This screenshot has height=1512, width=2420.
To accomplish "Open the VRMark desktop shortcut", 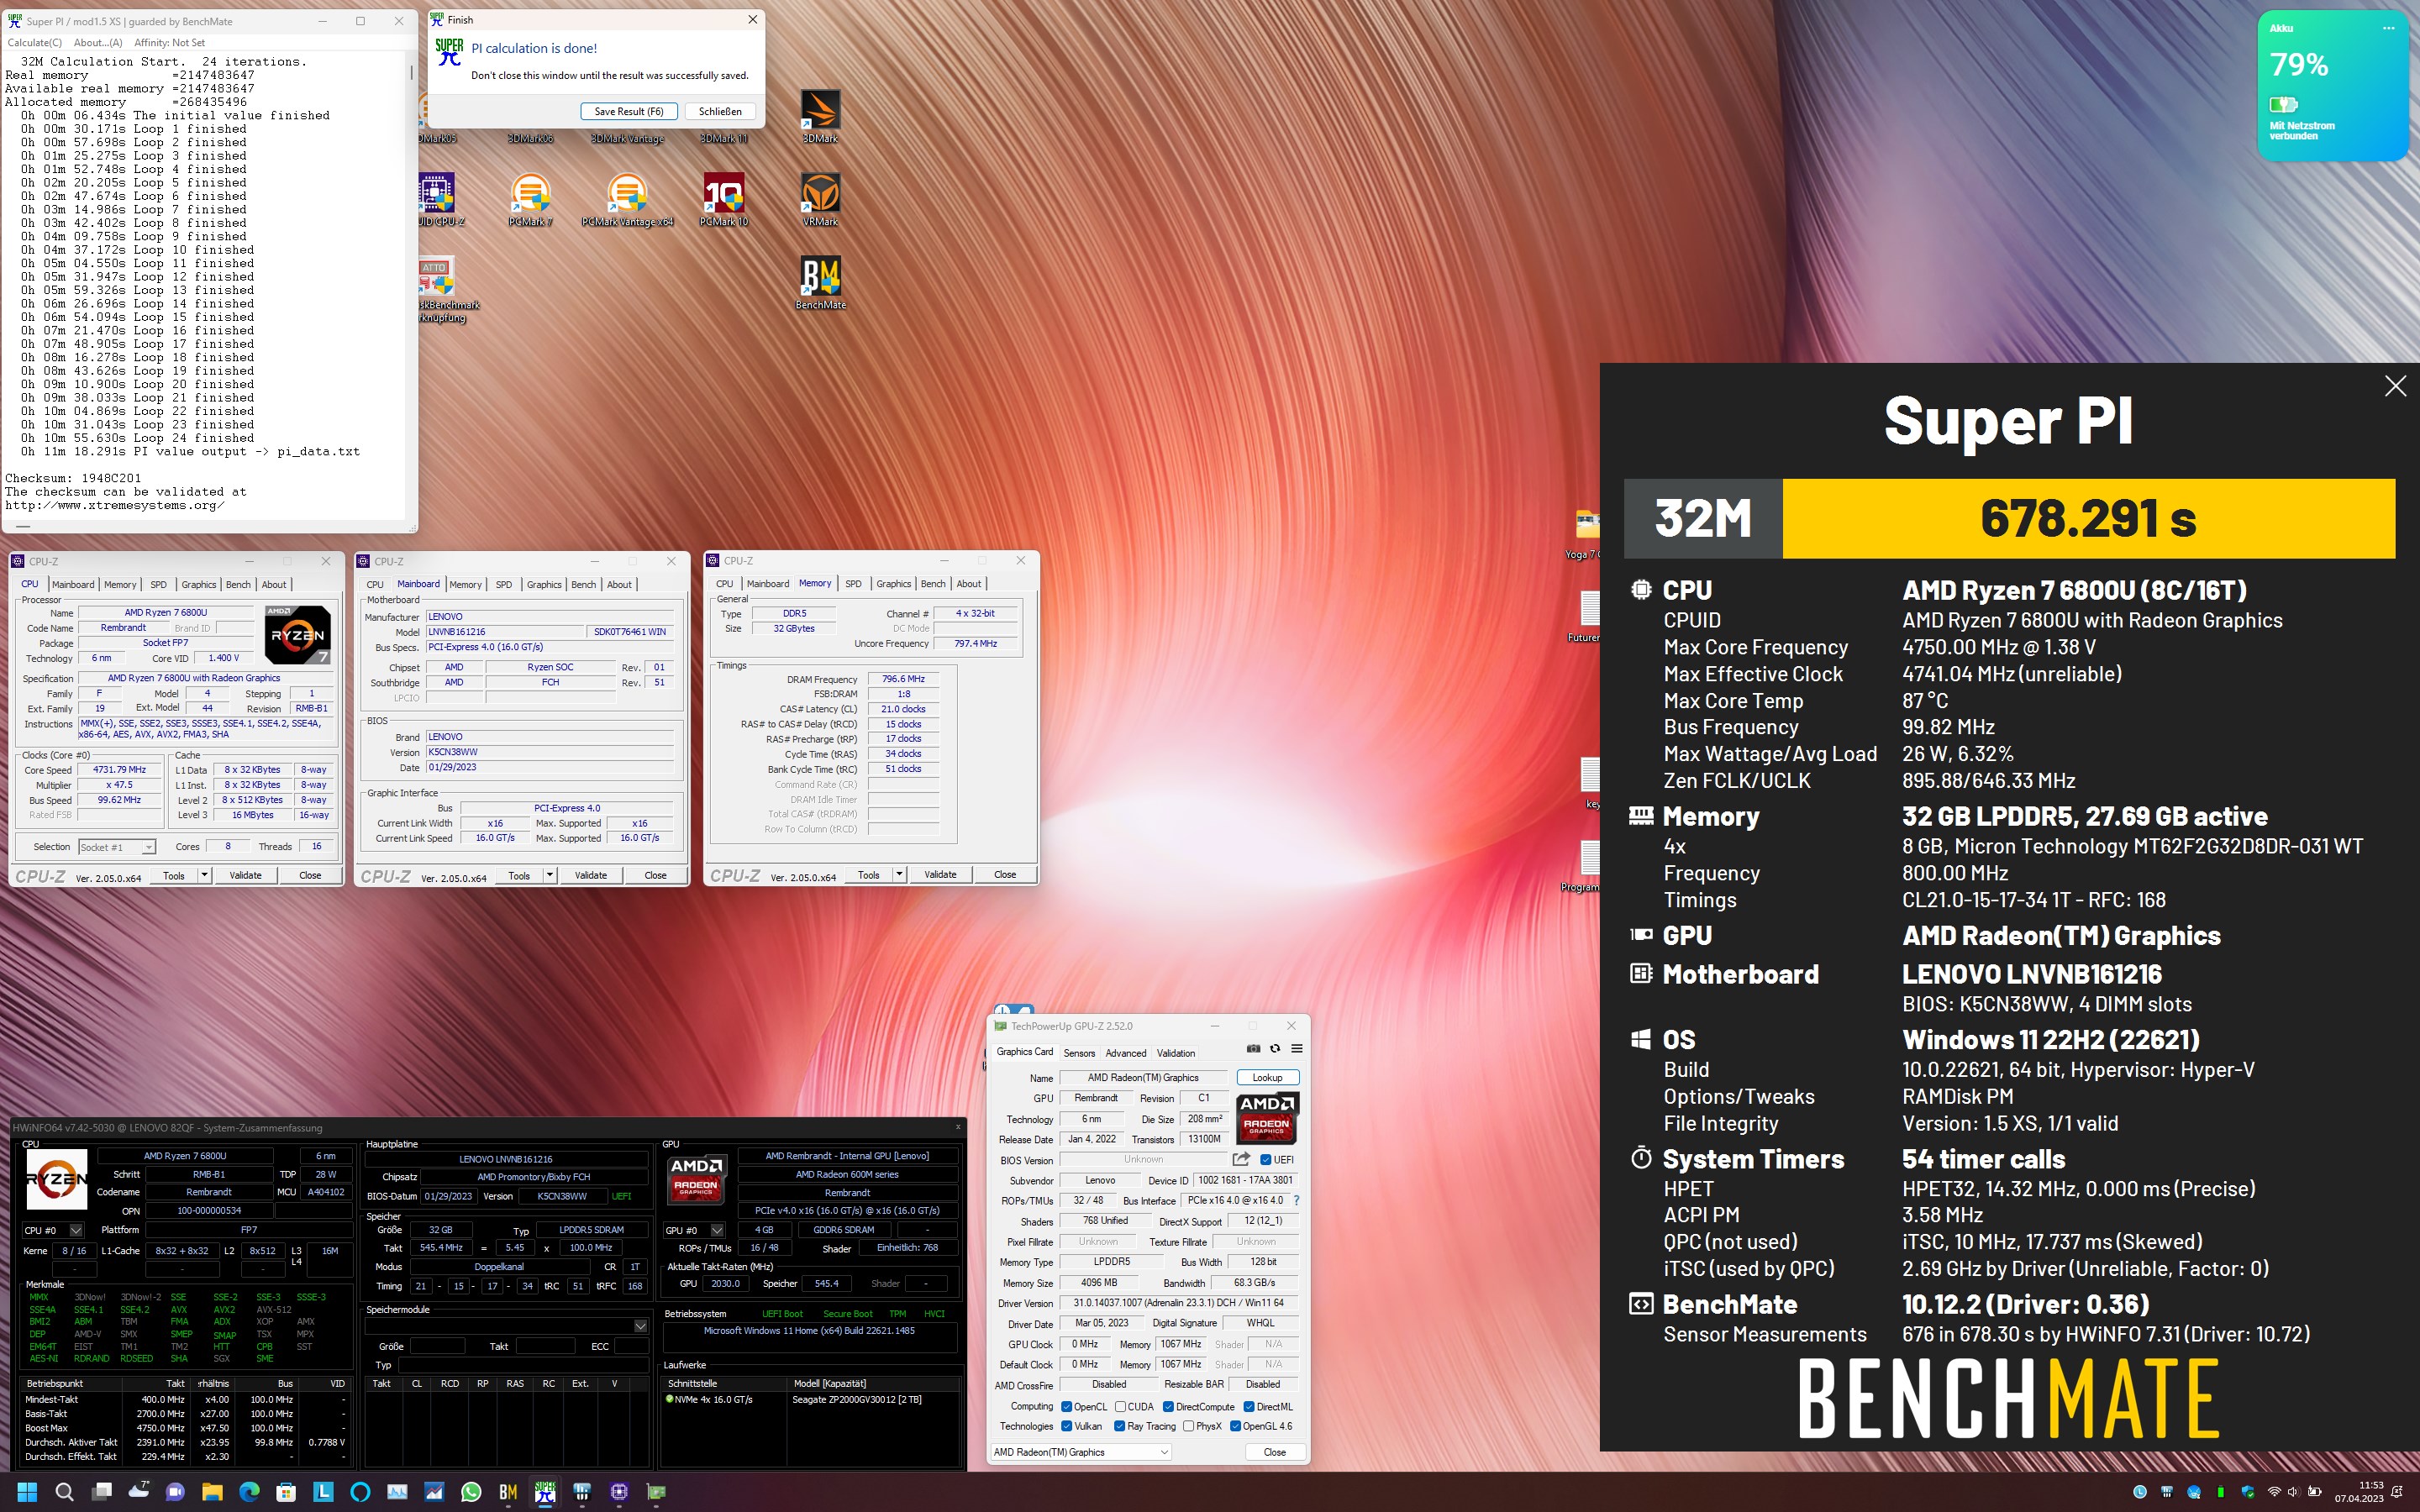I will 820,199.
